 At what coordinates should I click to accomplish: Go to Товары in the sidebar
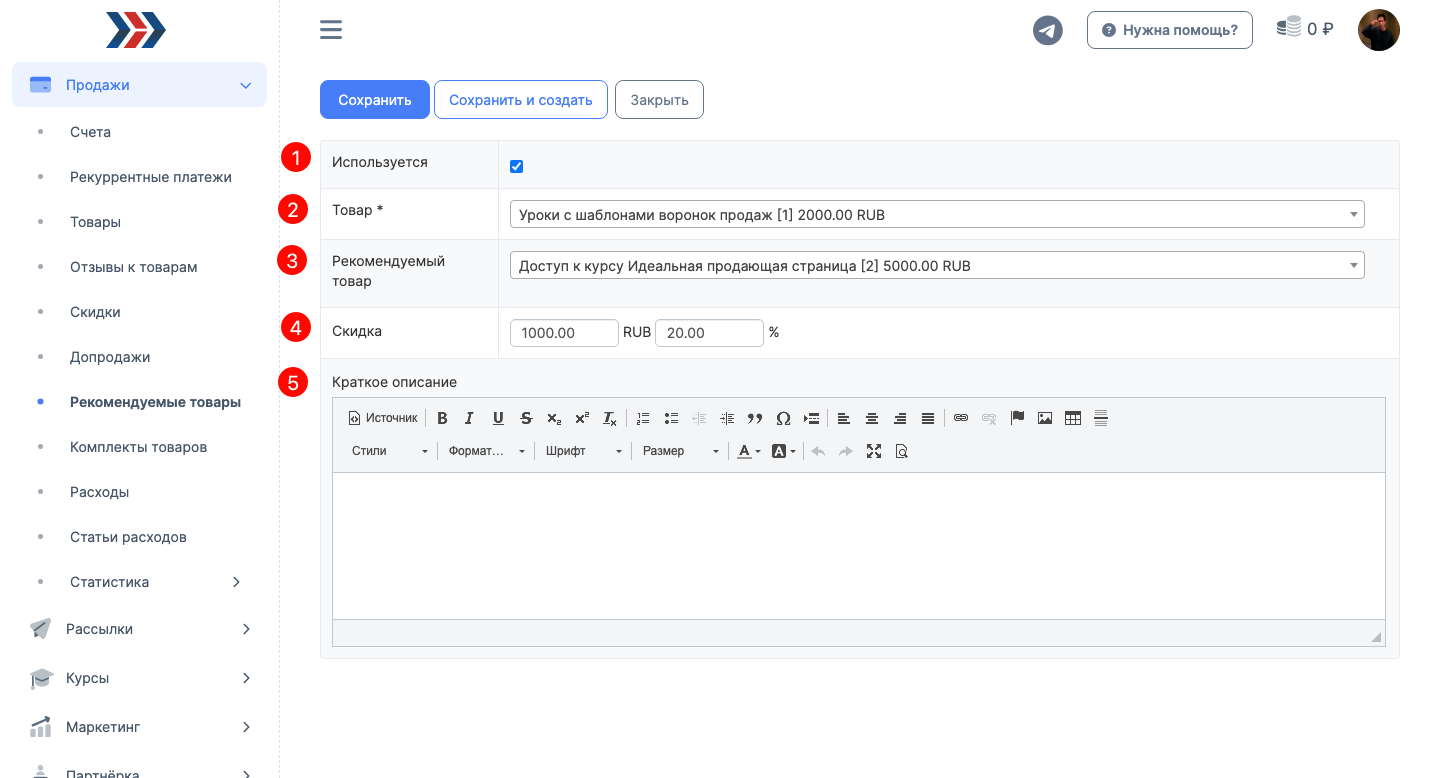(95, 222)
